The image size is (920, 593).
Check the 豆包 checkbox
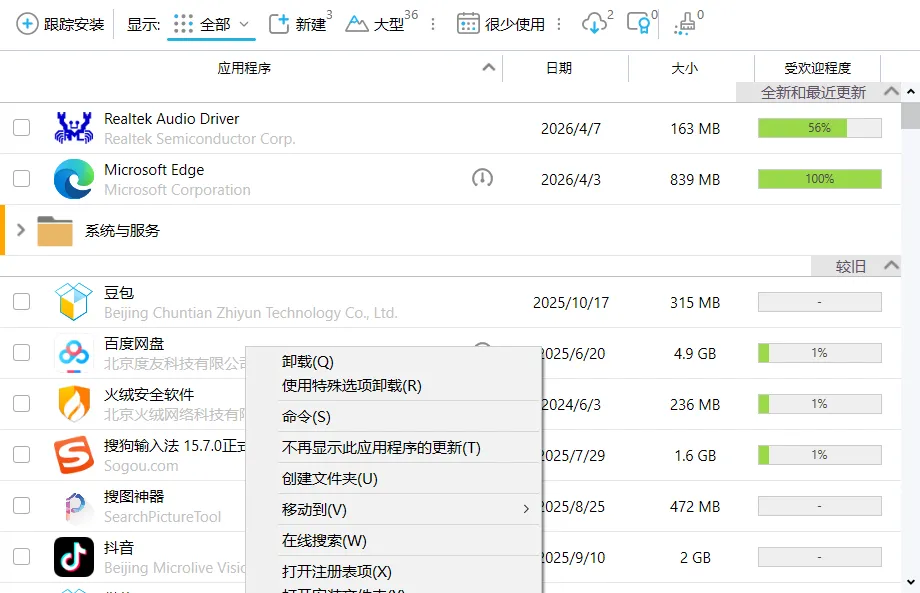(22, 301)
